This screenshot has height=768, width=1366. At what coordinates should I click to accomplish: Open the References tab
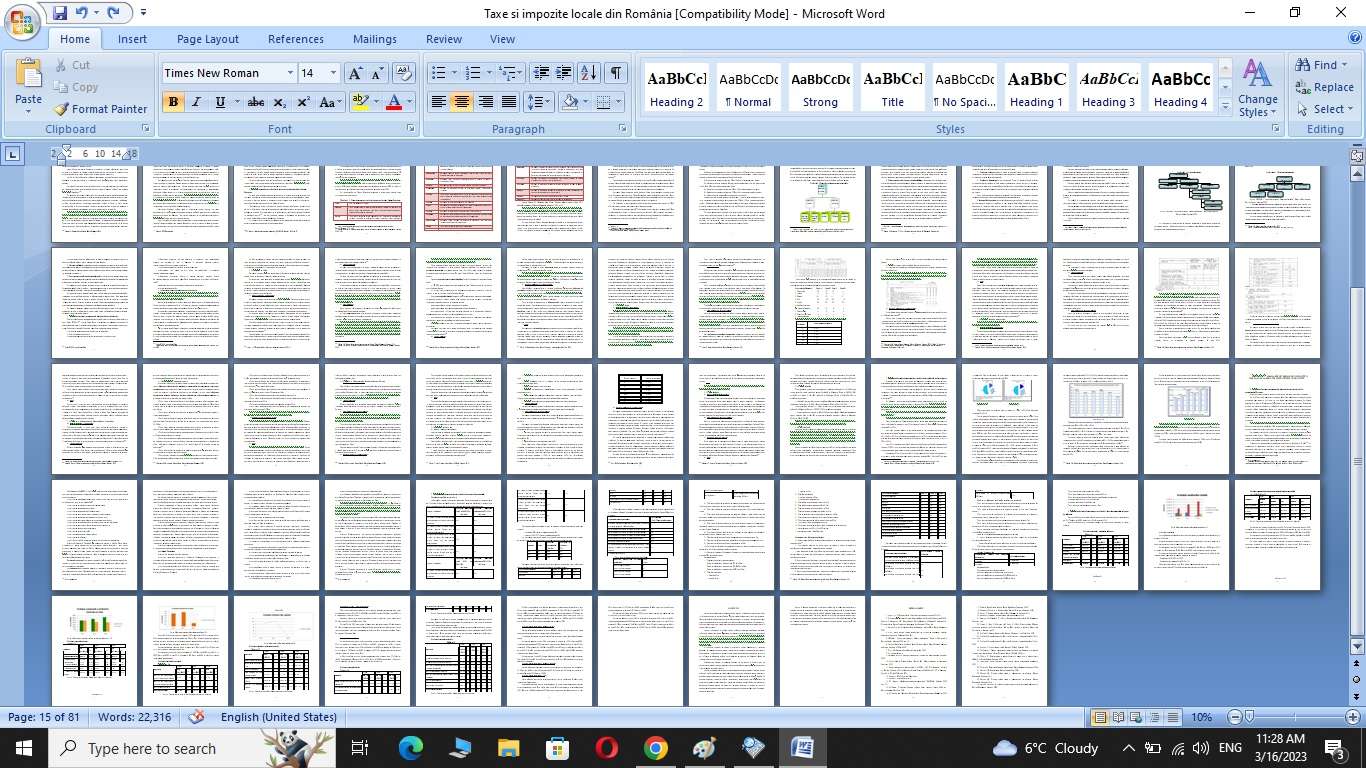pos(296,39)
